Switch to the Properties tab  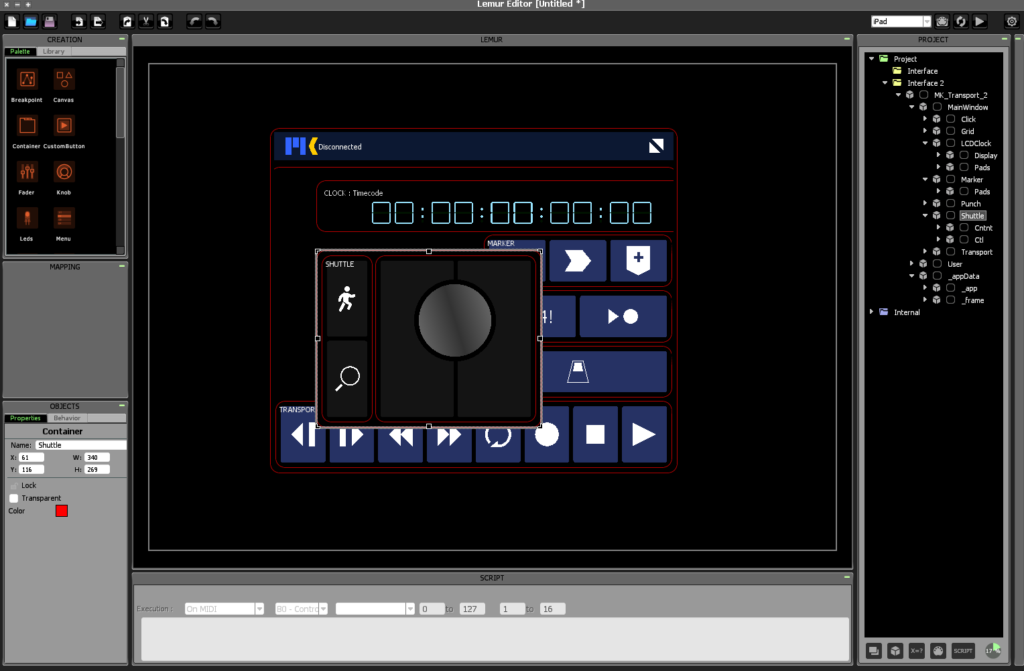[x=25, y=418]
